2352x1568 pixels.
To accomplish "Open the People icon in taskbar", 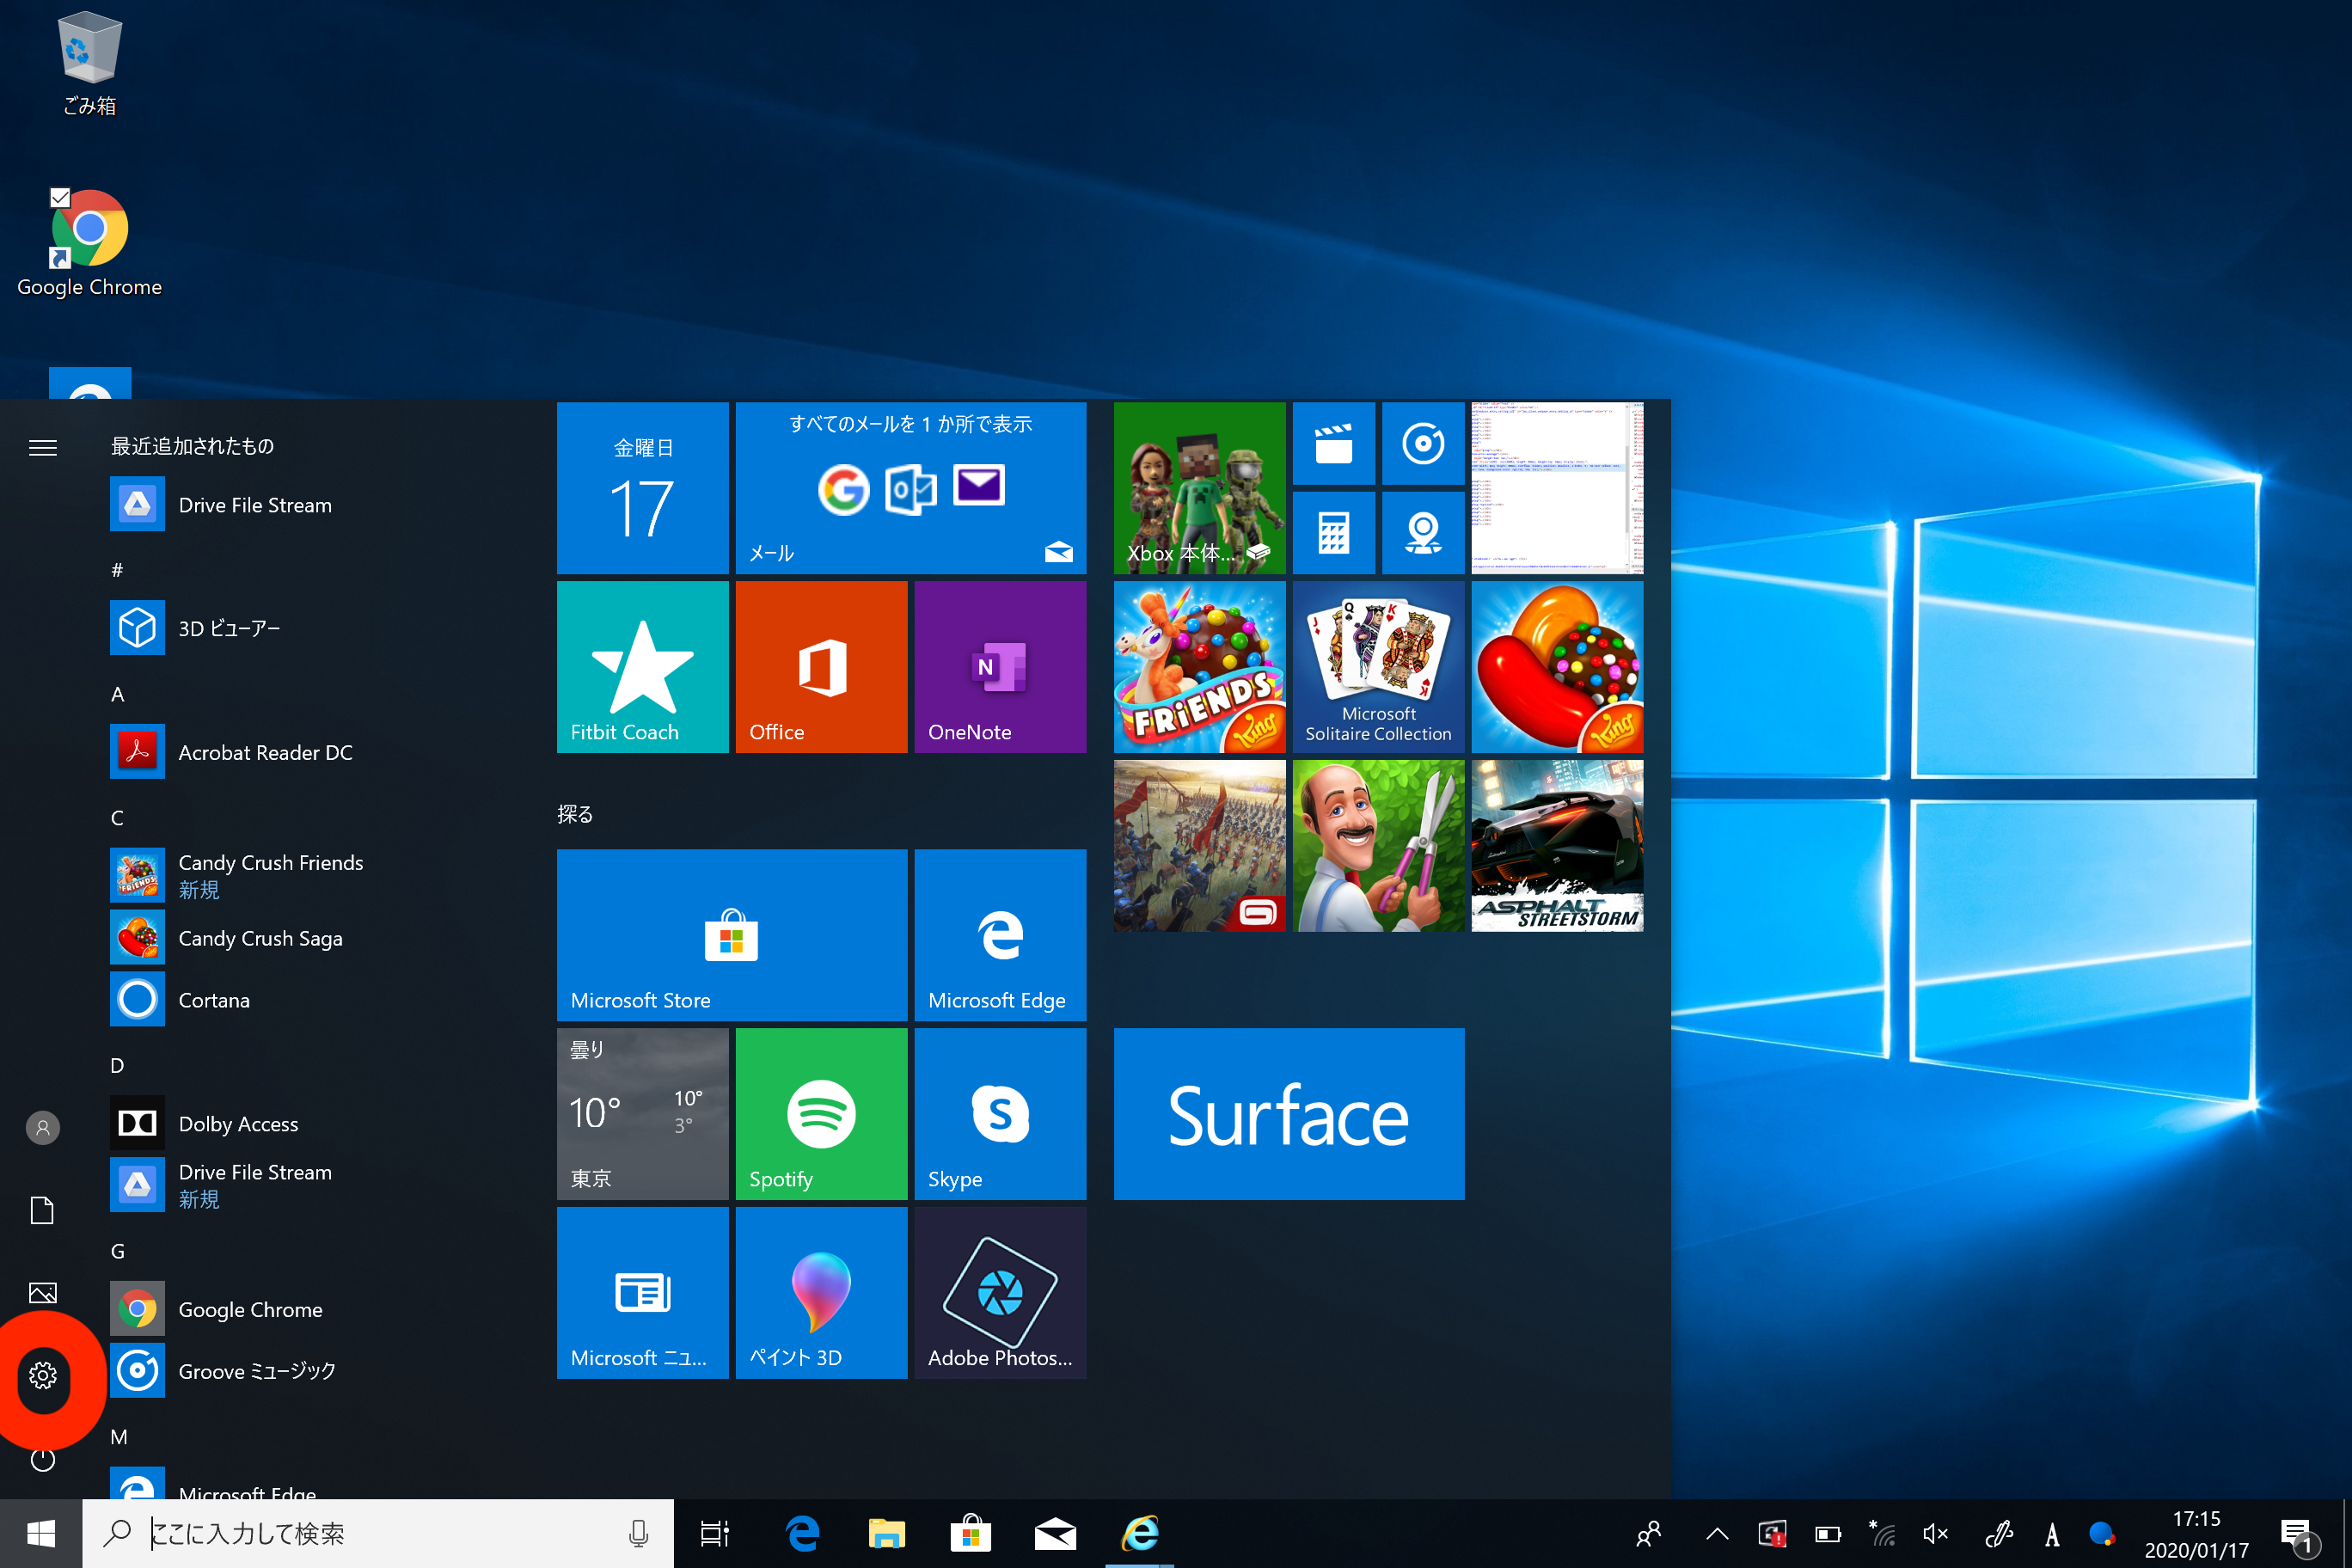I will tap(1648, 1533).
